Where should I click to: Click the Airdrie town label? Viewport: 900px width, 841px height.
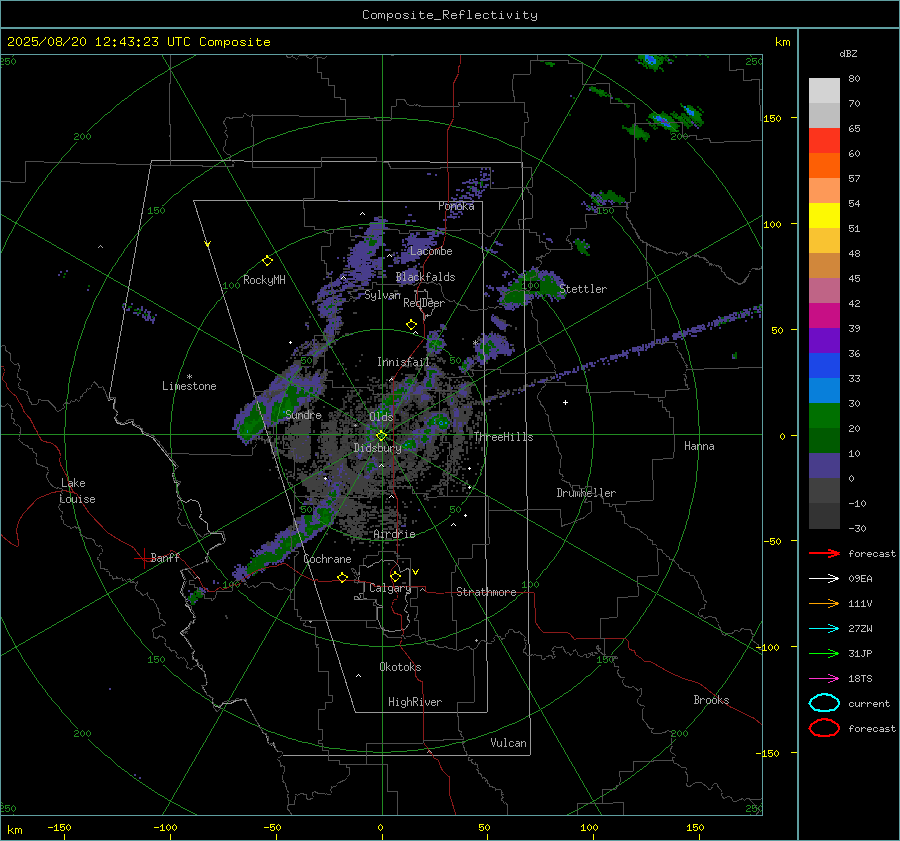click(x=394, y=534)
